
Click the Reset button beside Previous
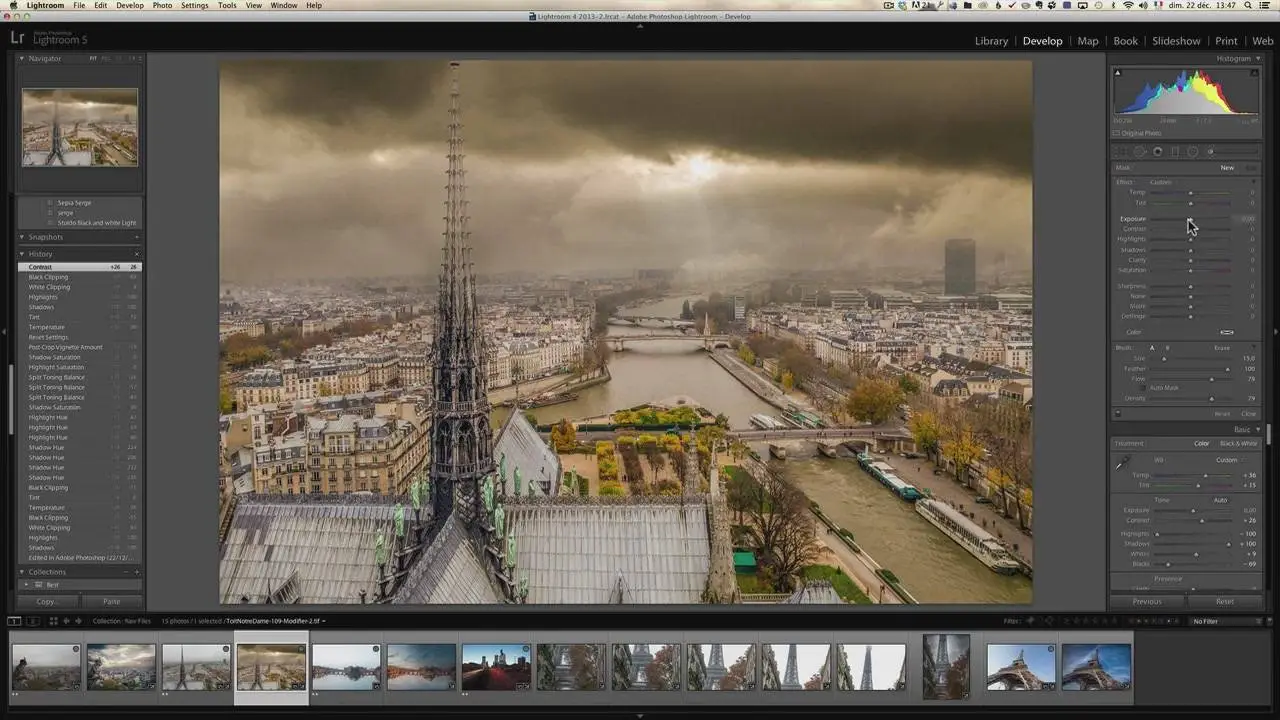pyautogui.click(x=1225, y=602)
